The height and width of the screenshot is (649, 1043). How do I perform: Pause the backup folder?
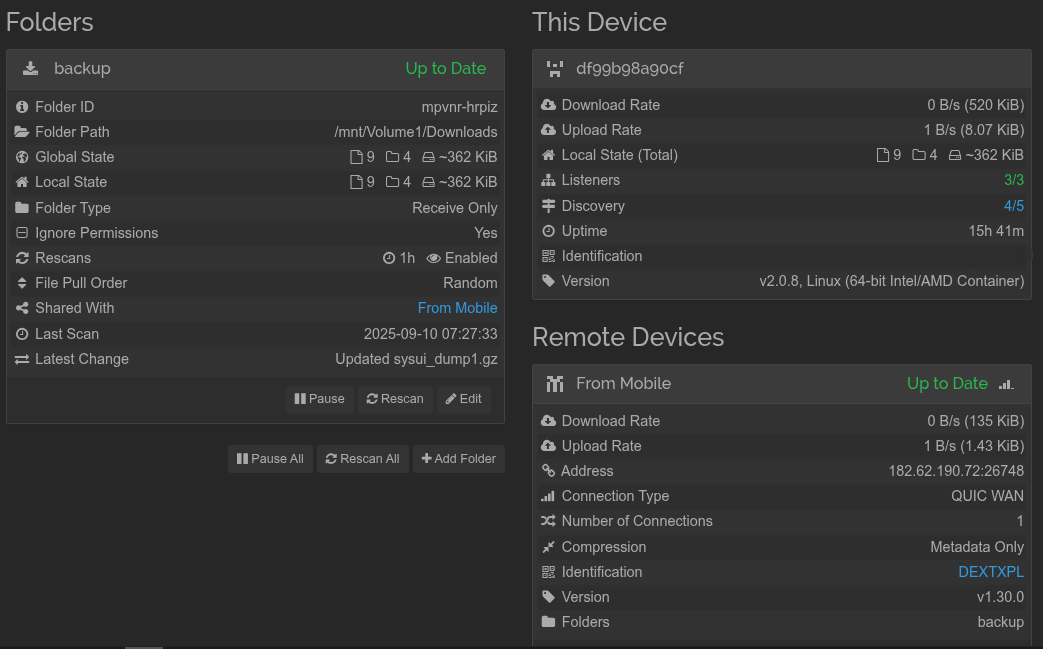(x=319, y=399)
